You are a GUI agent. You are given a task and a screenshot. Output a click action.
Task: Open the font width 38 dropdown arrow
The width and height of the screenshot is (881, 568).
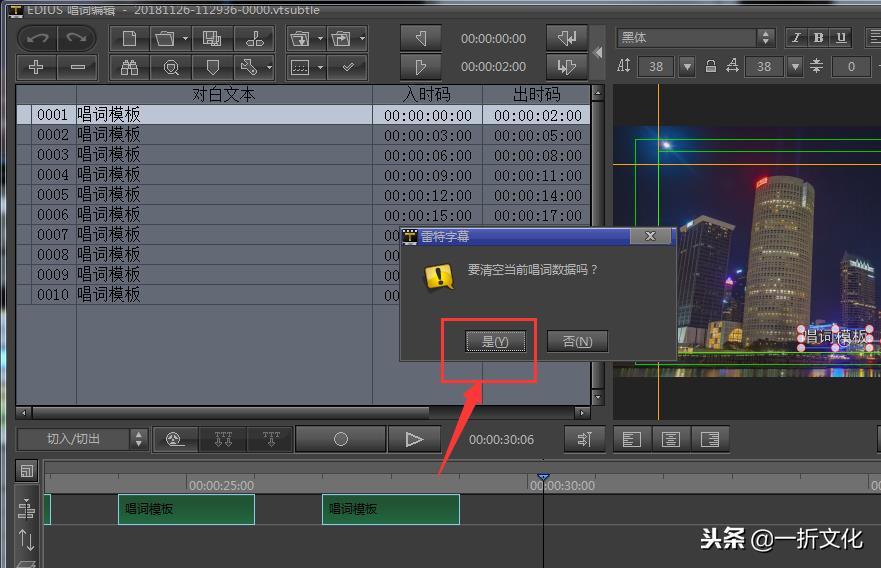click(x=795, y=67)
